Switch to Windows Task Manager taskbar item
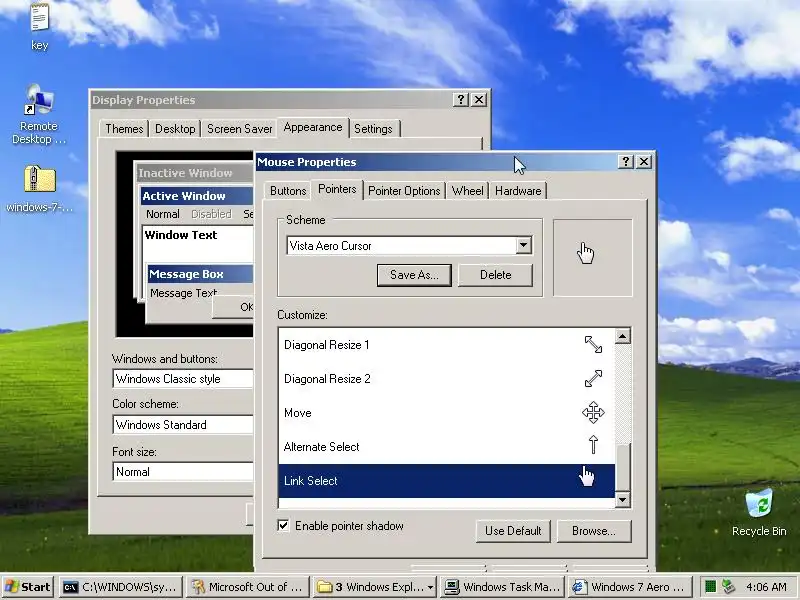This screenshot has width=800, height=600. point(502,587)
